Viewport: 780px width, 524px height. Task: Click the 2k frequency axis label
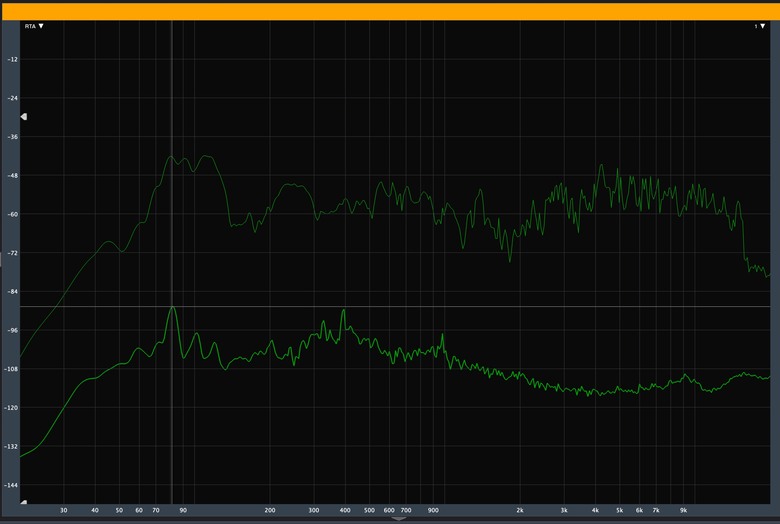point(520,510)
